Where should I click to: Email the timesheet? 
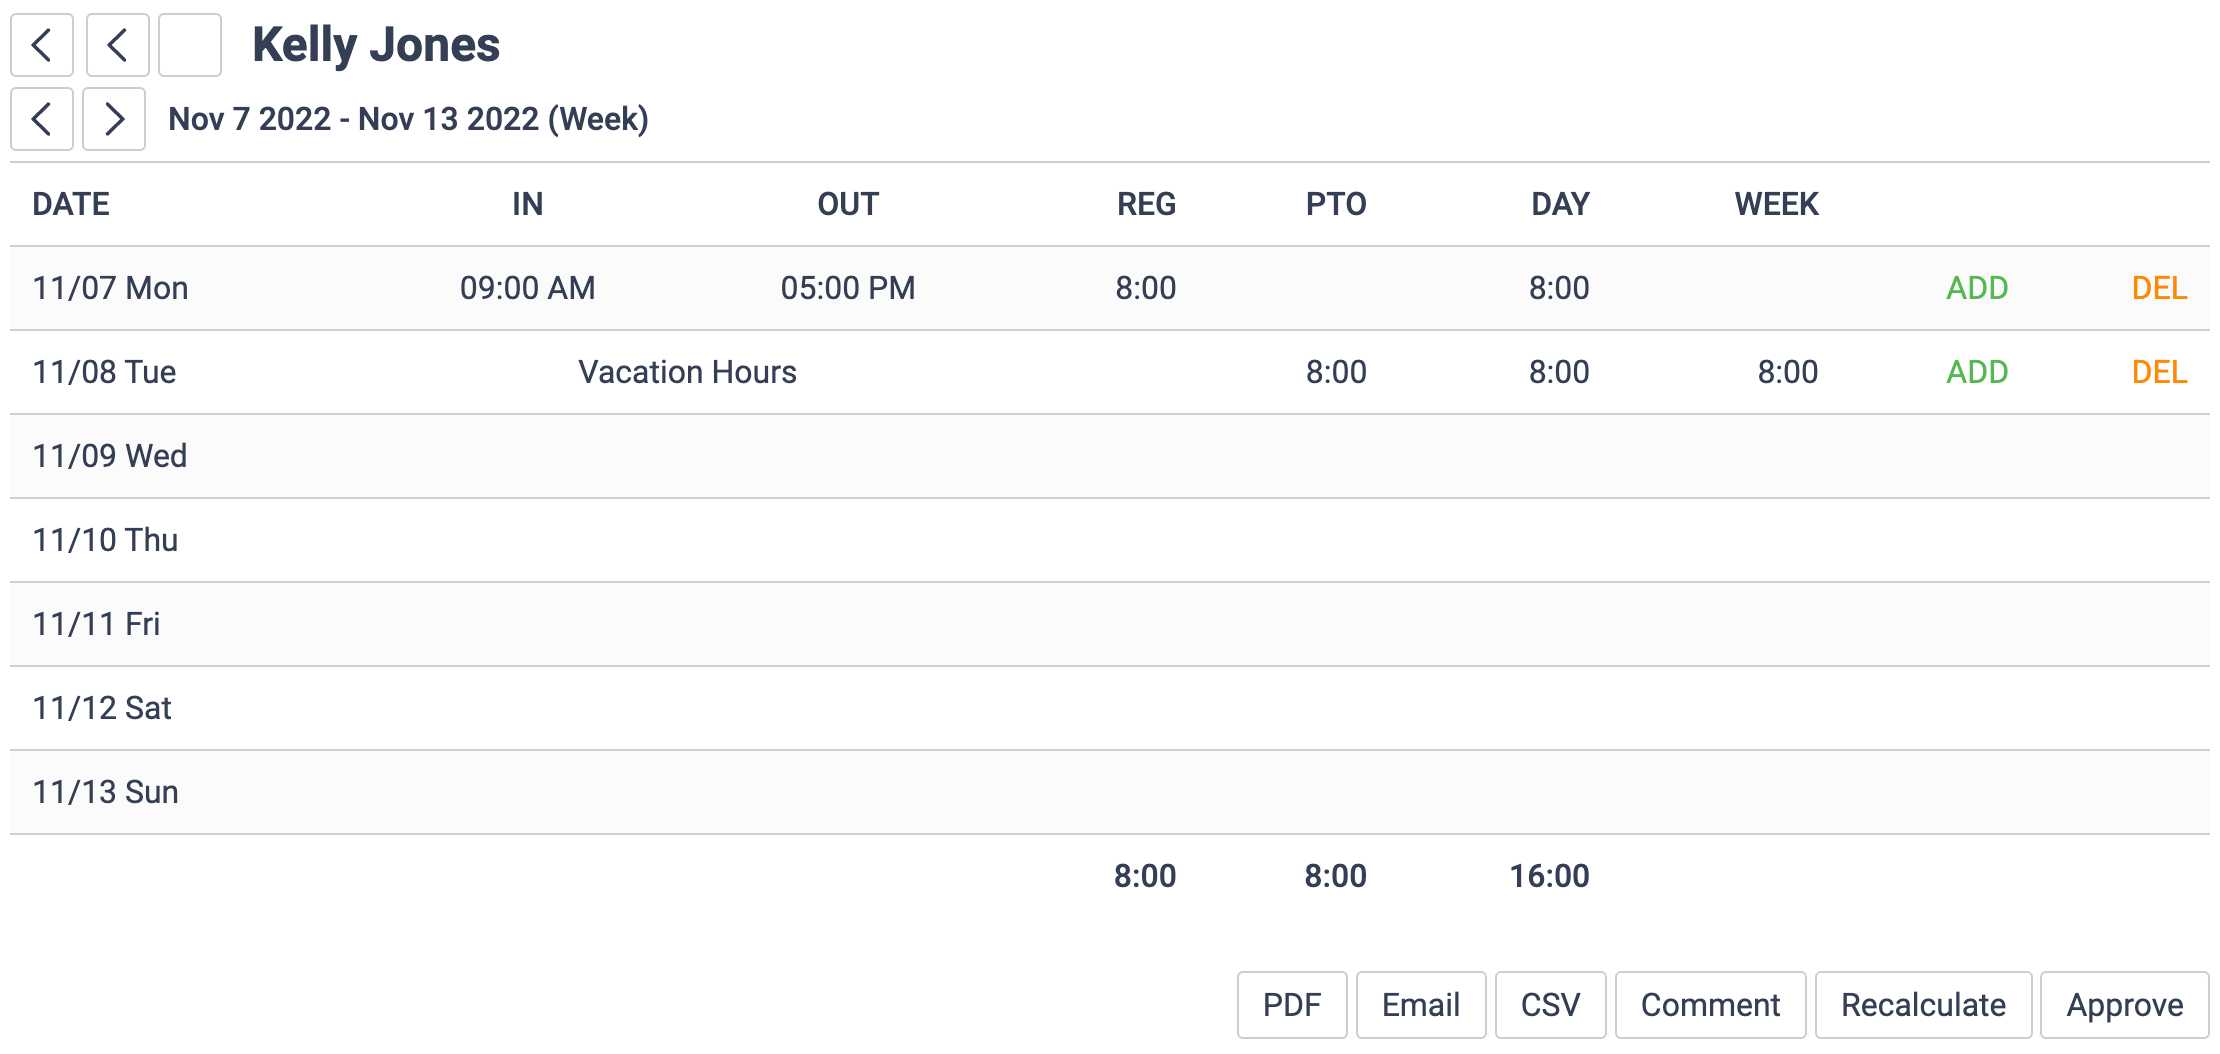pos(1420,1005)
